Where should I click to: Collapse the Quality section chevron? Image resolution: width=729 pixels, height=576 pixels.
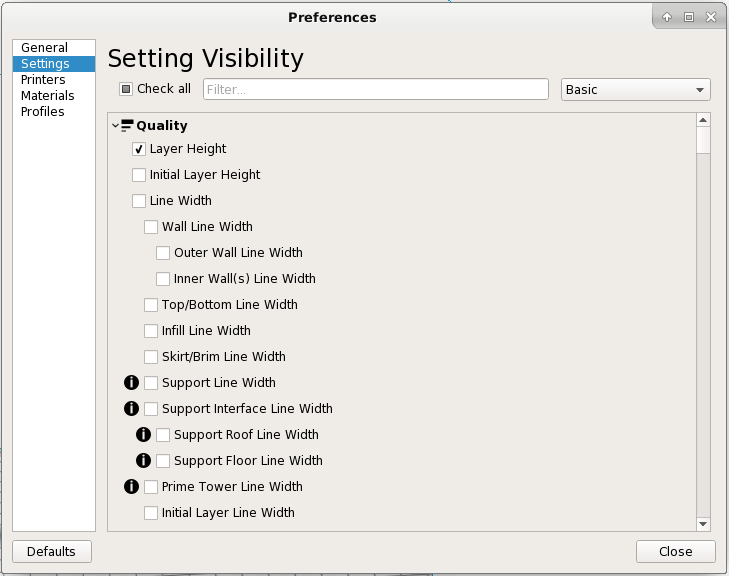pyautogui.click(x=115, y=126)
